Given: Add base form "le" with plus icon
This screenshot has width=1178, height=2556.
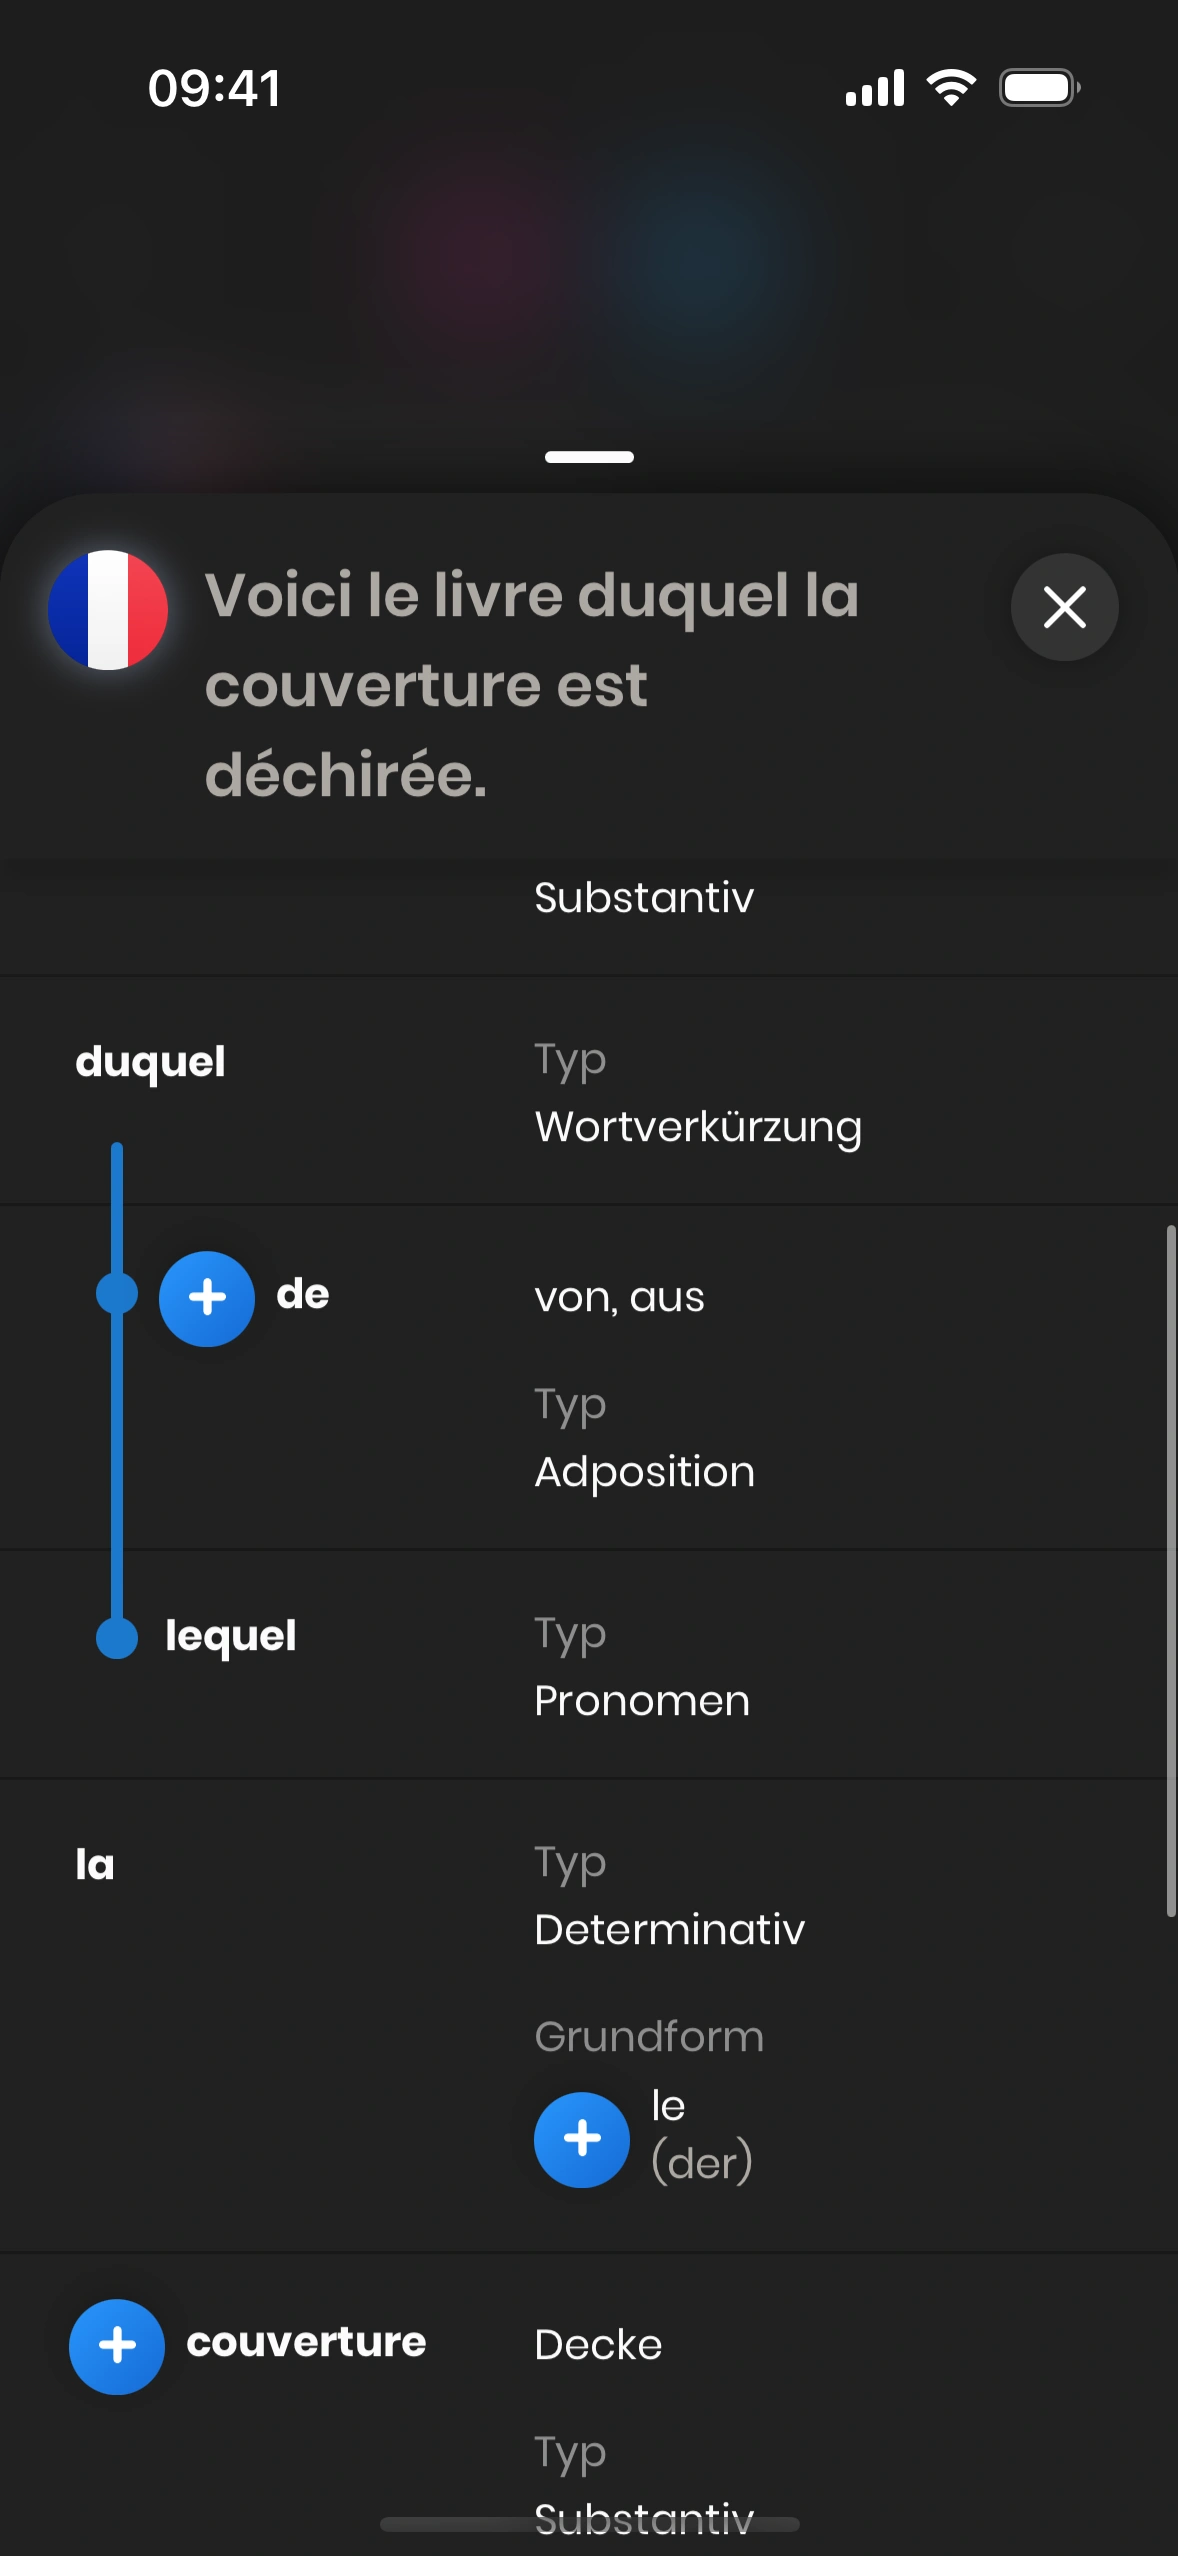Looking at the screenshot, I should (581, 2139).
